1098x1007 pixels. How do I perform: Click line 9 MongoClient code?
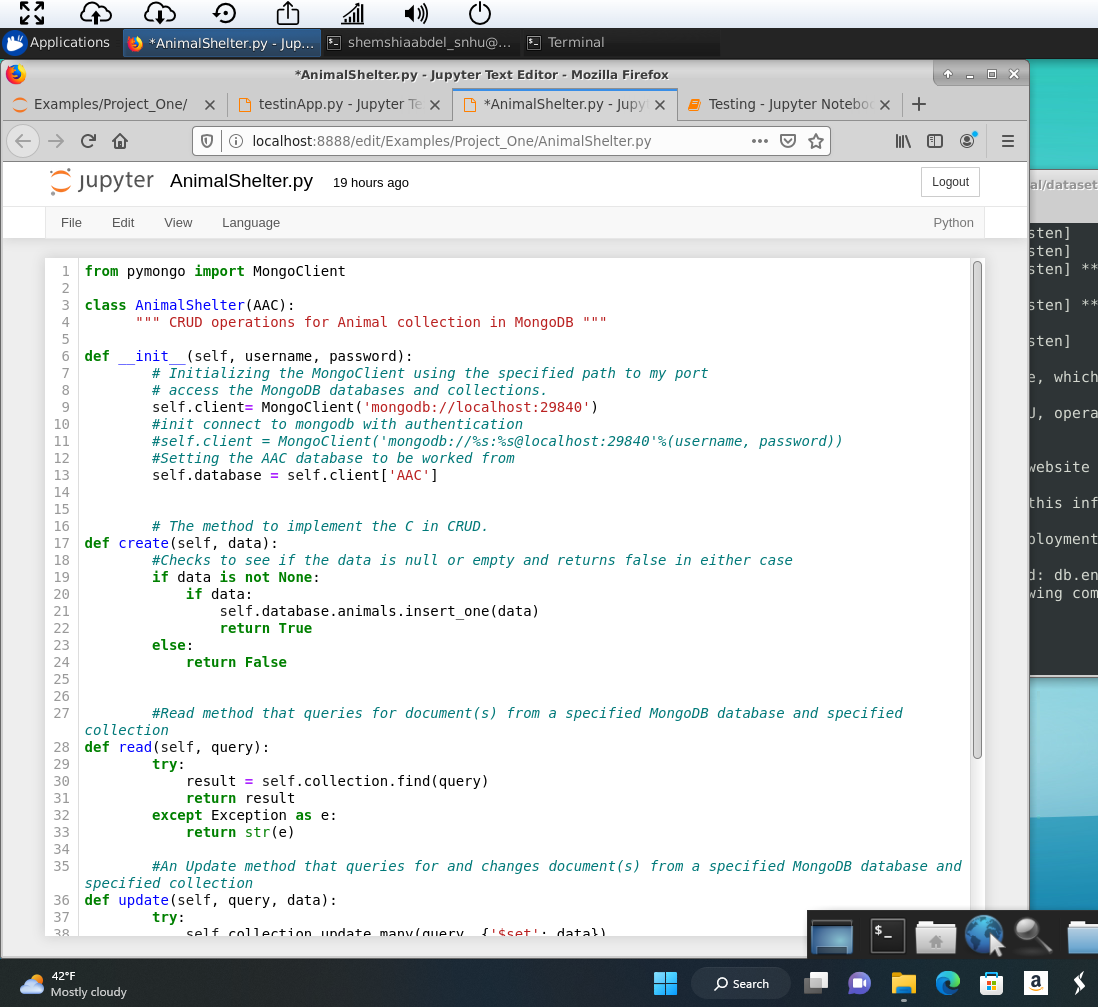coord(375,408)
